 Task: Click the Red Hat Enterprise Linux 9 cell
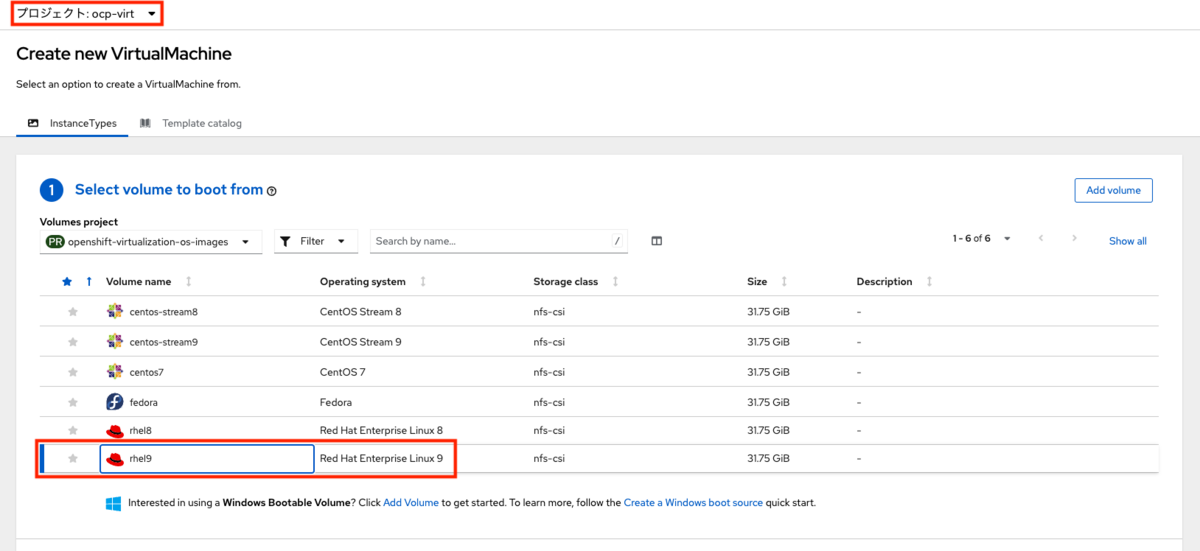(x=381, y=459)
